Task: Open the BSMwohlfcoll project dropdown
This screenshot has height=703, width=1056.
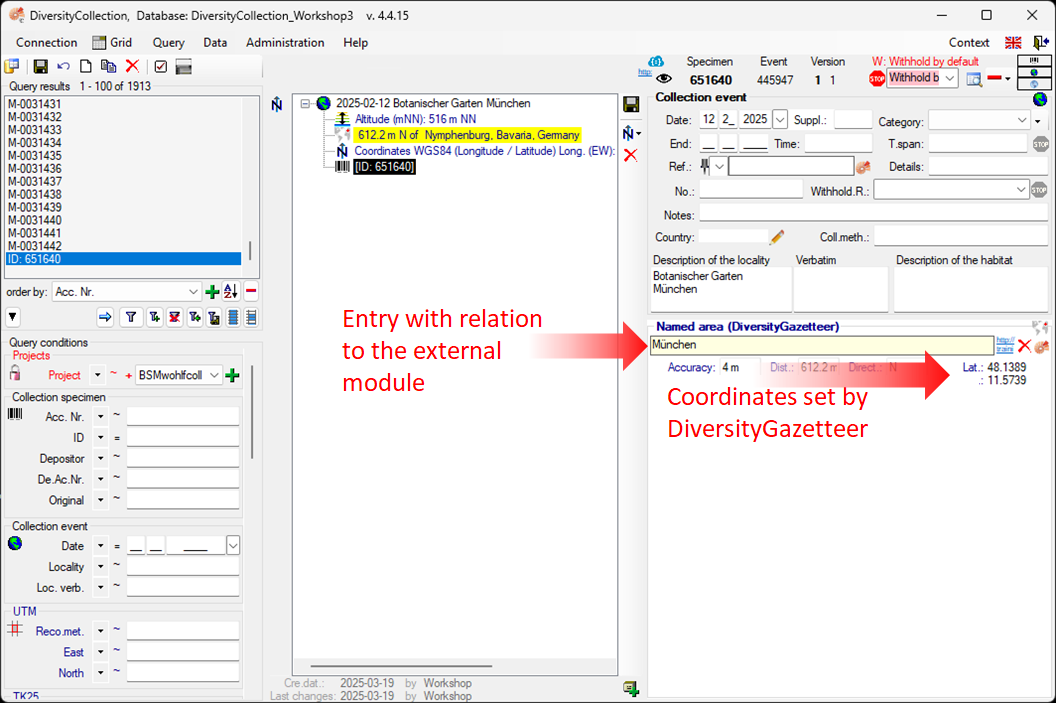Action: click(214, 375)
